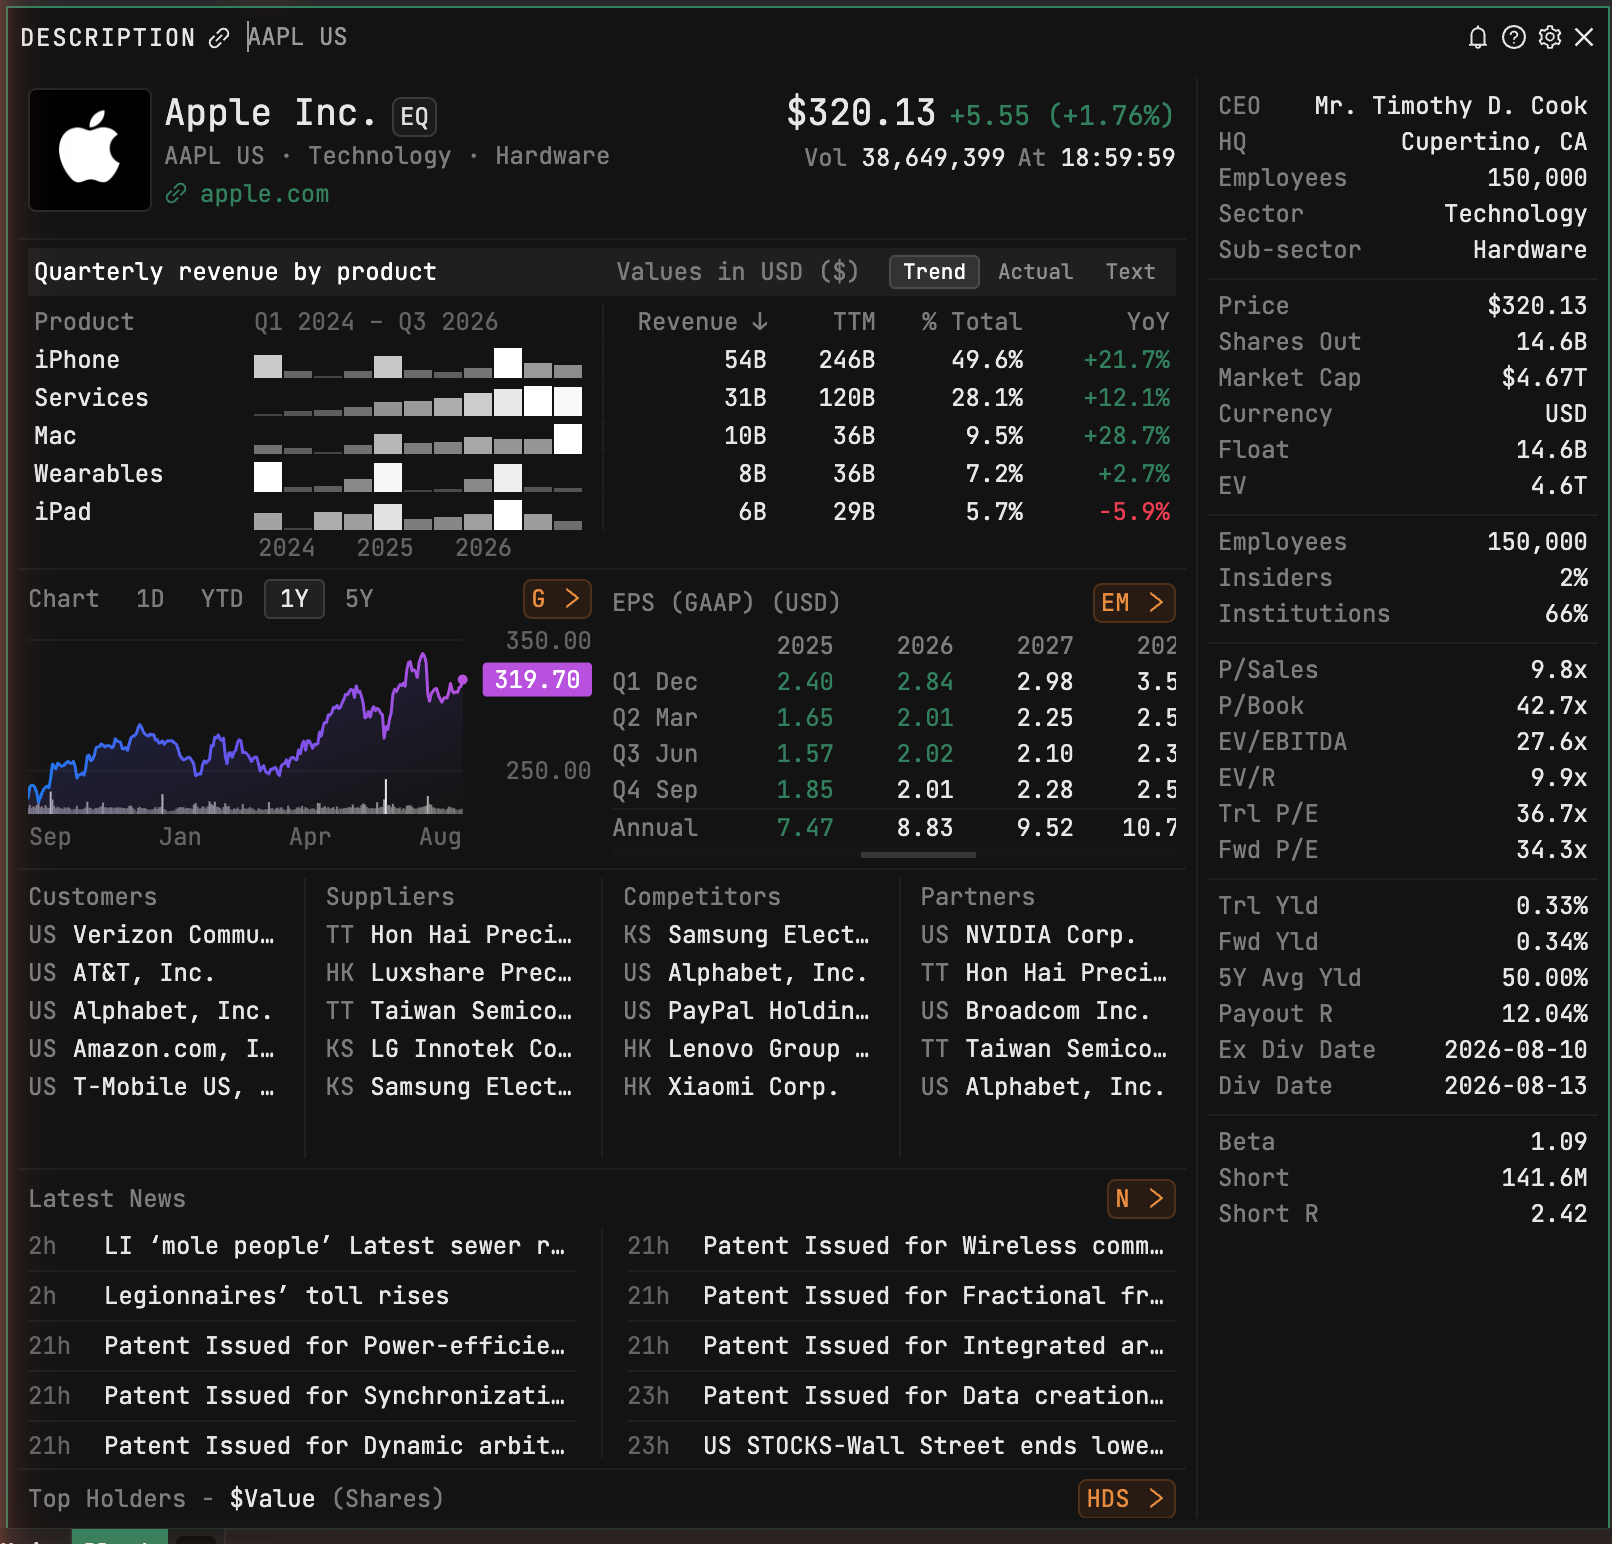Click the link icon beside DESCRIPTION
Viewport: 1612px width, 1544px height.
219,38
